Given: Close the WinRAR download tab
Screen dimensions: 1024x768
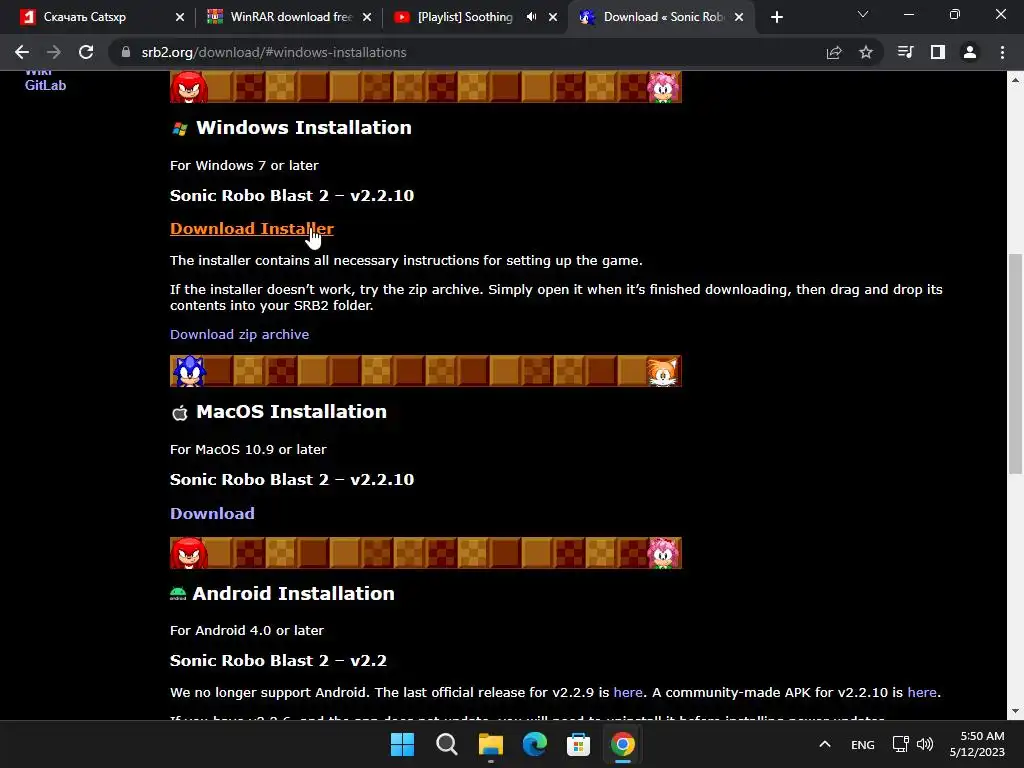Looking at the screenshot, I should pyautogui.click(x=367, y=17).
